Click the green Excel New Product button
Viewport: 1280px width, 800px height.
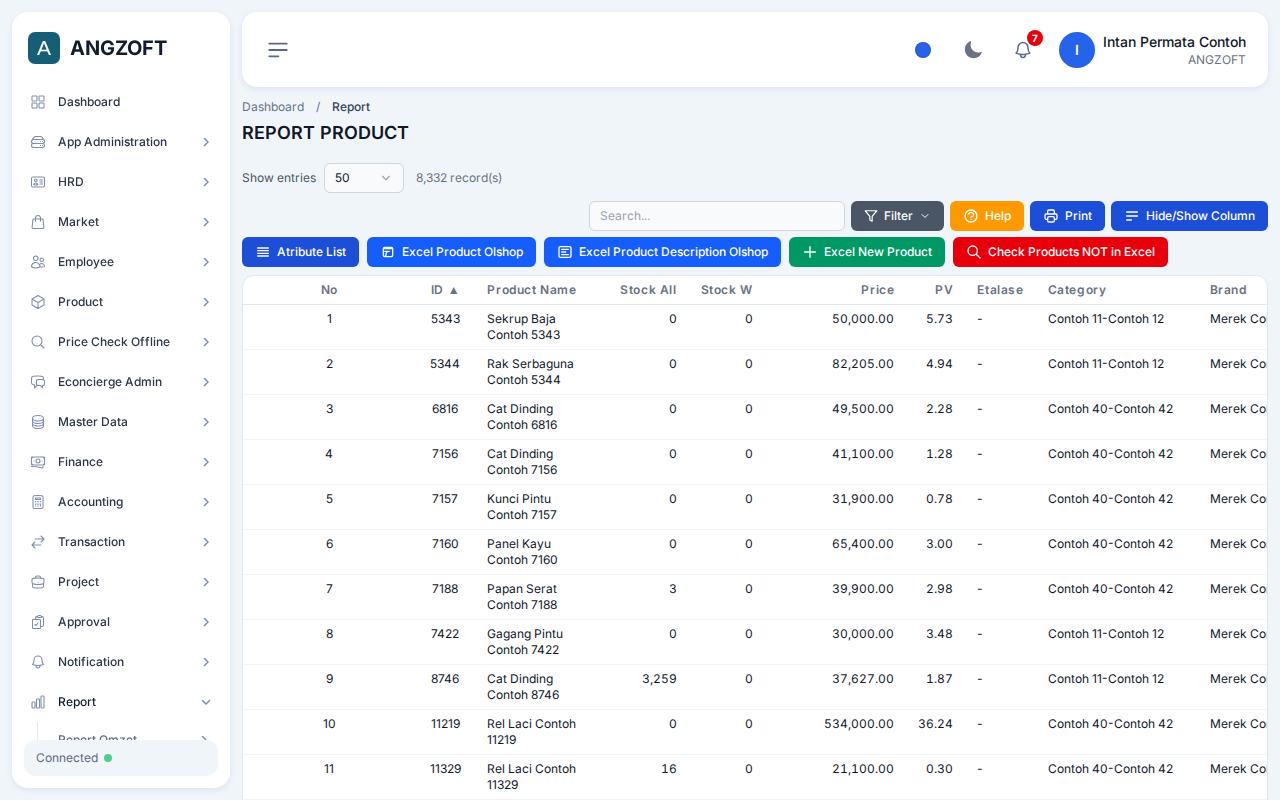(867, 252)
